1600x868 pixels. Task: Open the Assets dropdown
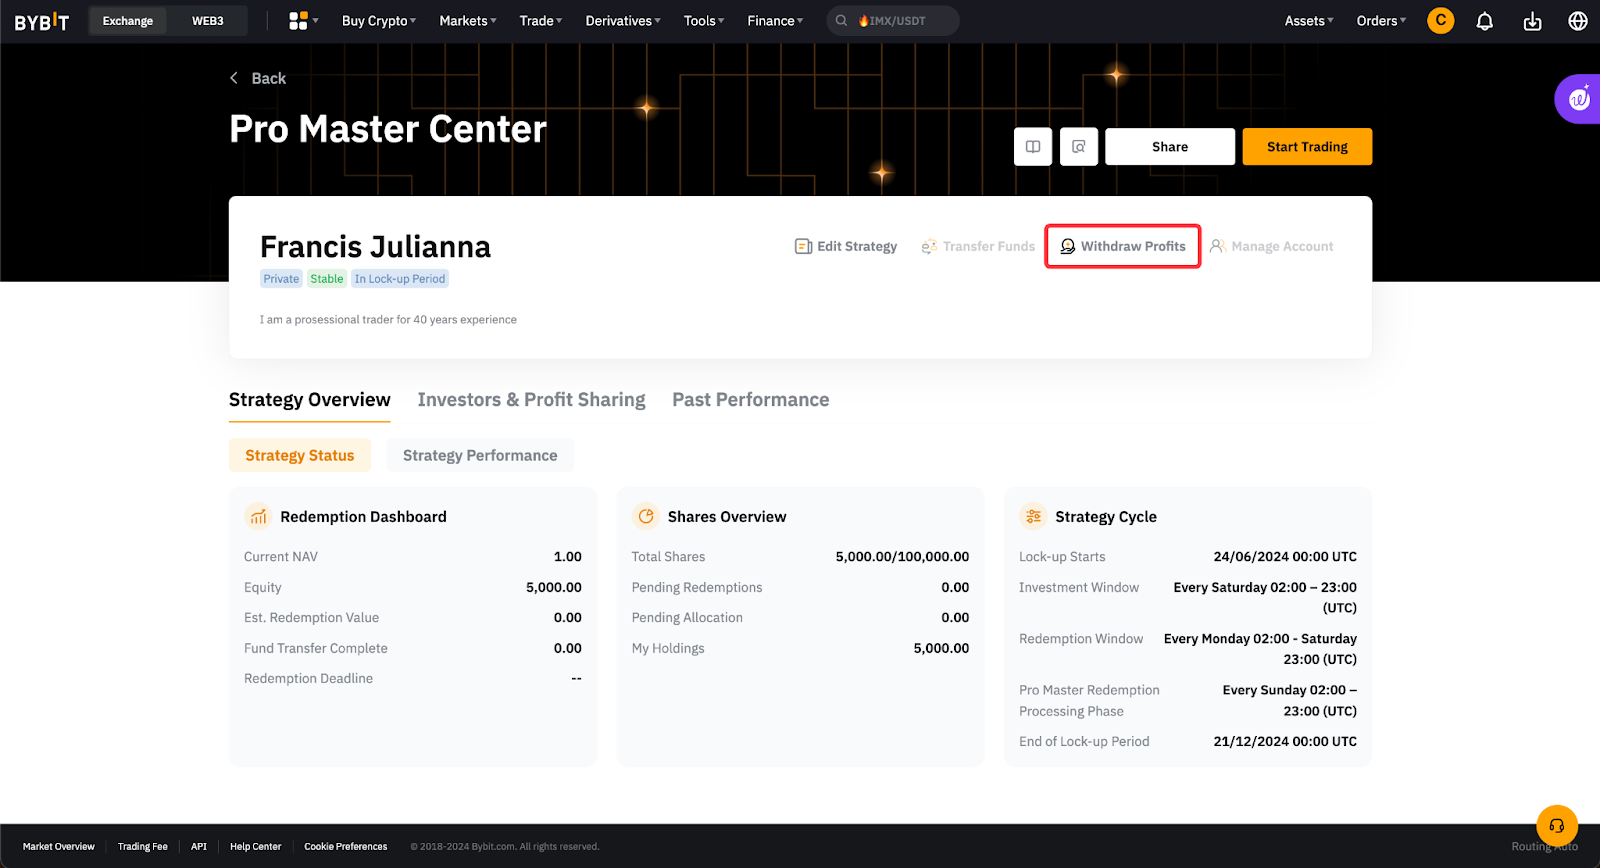pos(1308,21)
